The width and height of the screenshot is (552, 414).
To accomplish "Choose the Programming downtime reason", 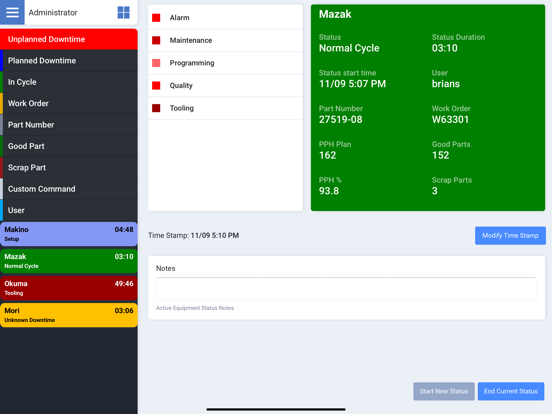I will pos(225,63).
